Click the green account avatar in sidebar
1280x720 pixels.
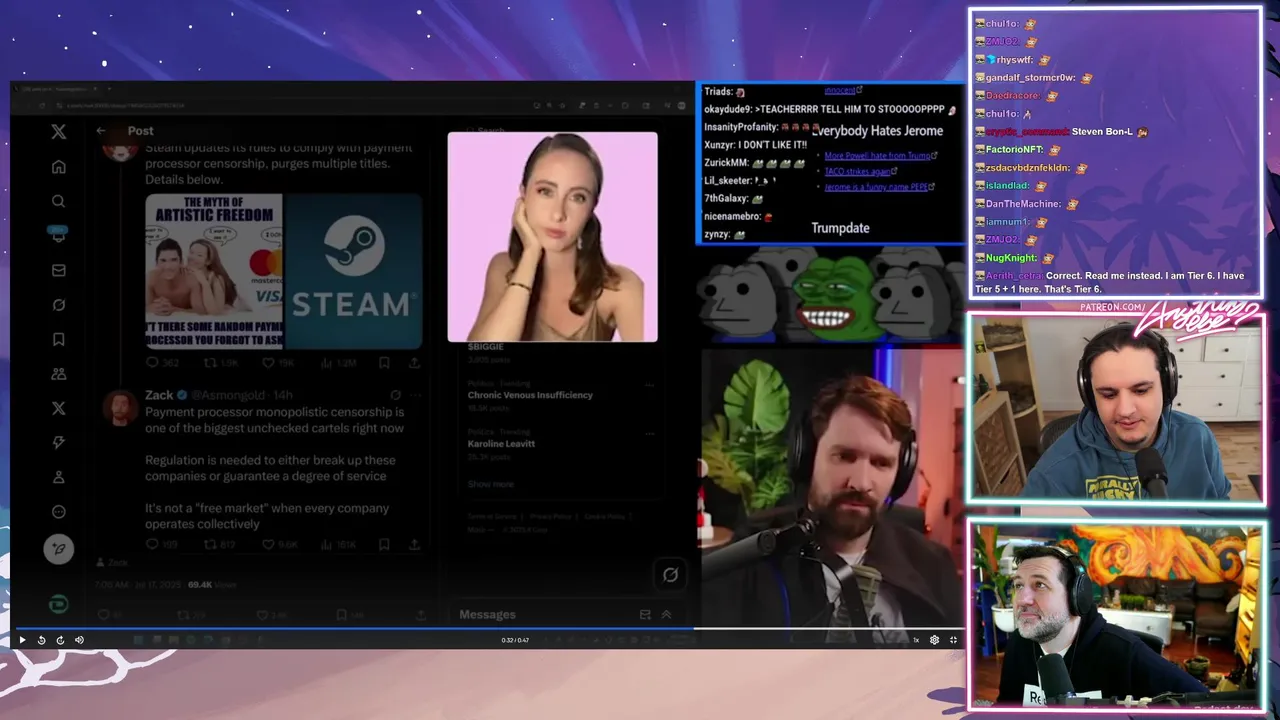(59, 604)
